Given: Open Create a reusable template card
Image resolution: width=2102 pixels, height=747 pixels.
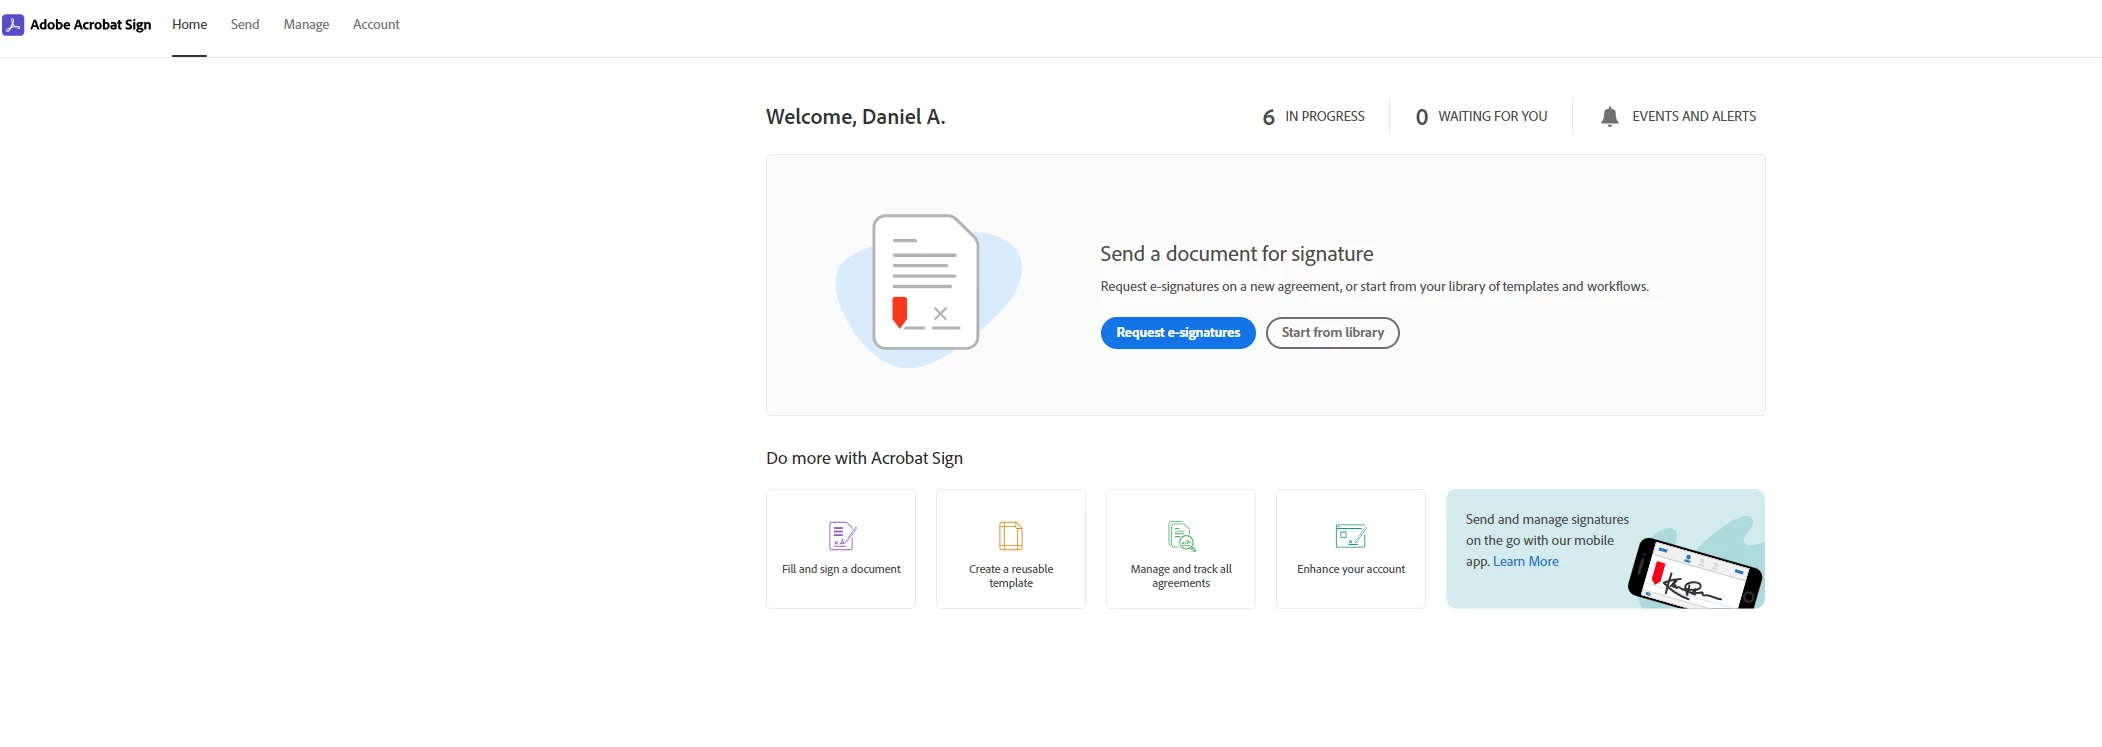Looking at the screenshot, I should click(1011, 549).
